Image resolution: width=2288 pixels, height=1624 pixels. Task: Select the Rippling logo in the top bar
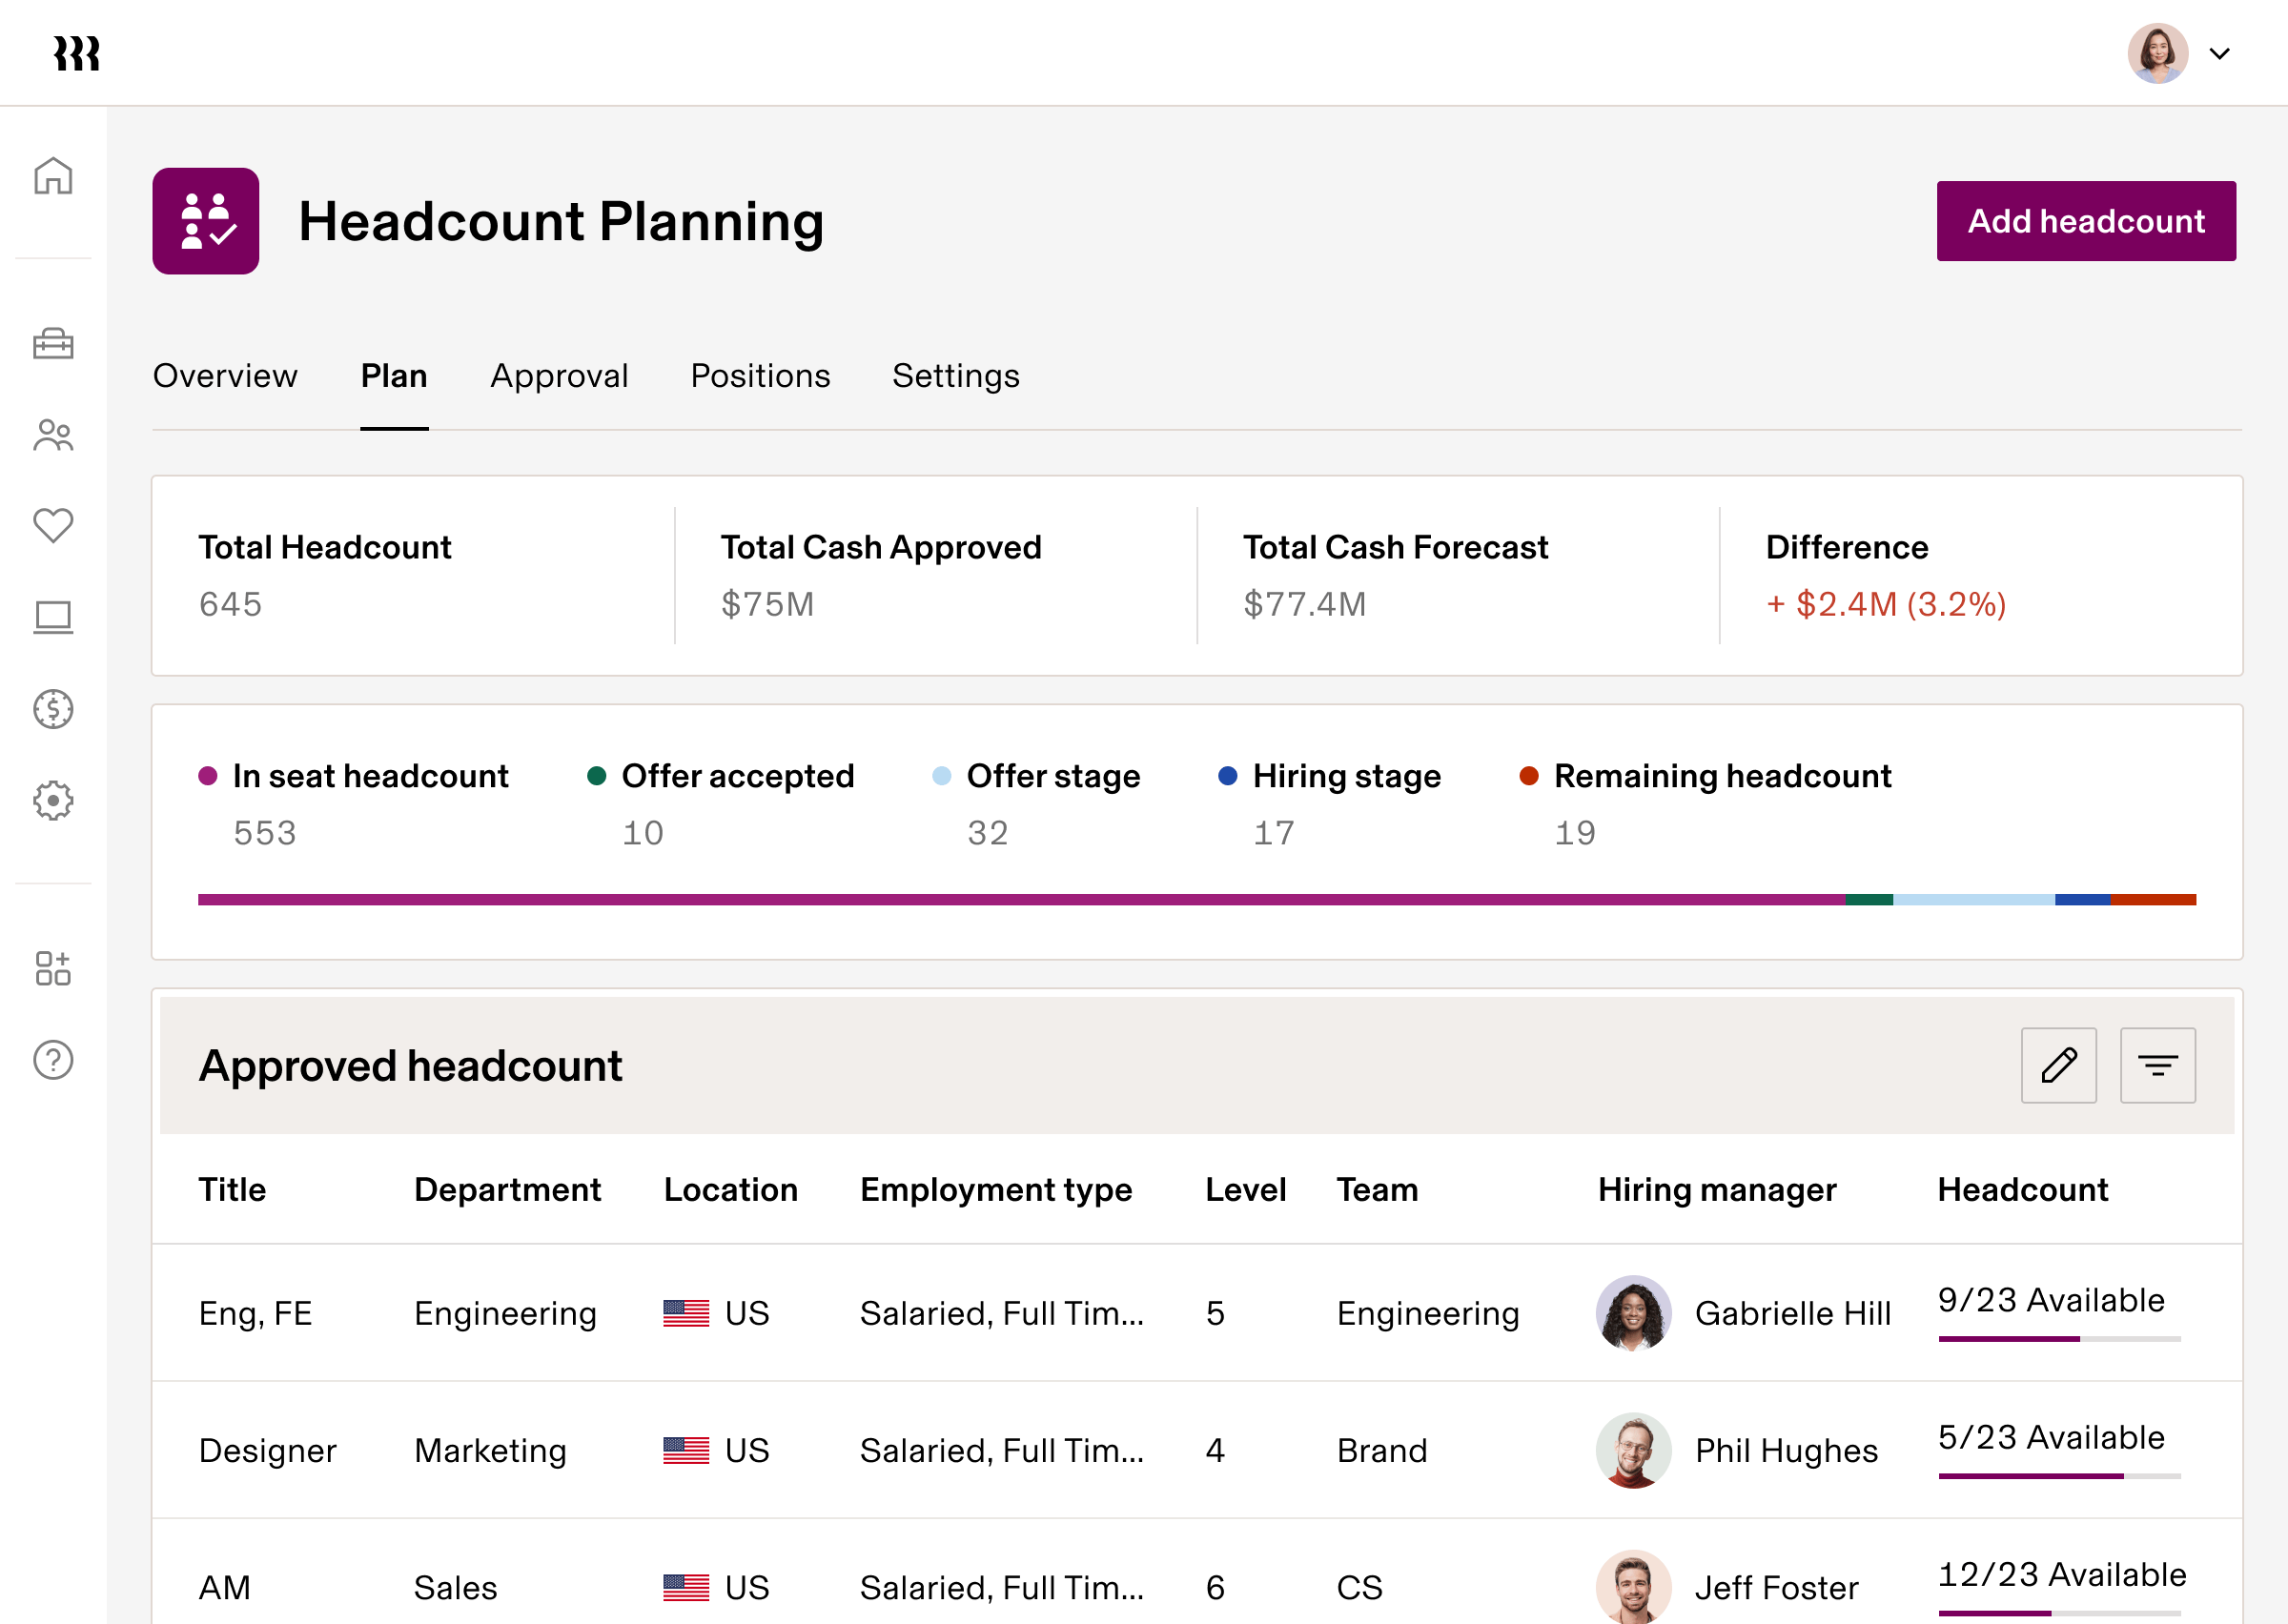[x=78, y=52]
